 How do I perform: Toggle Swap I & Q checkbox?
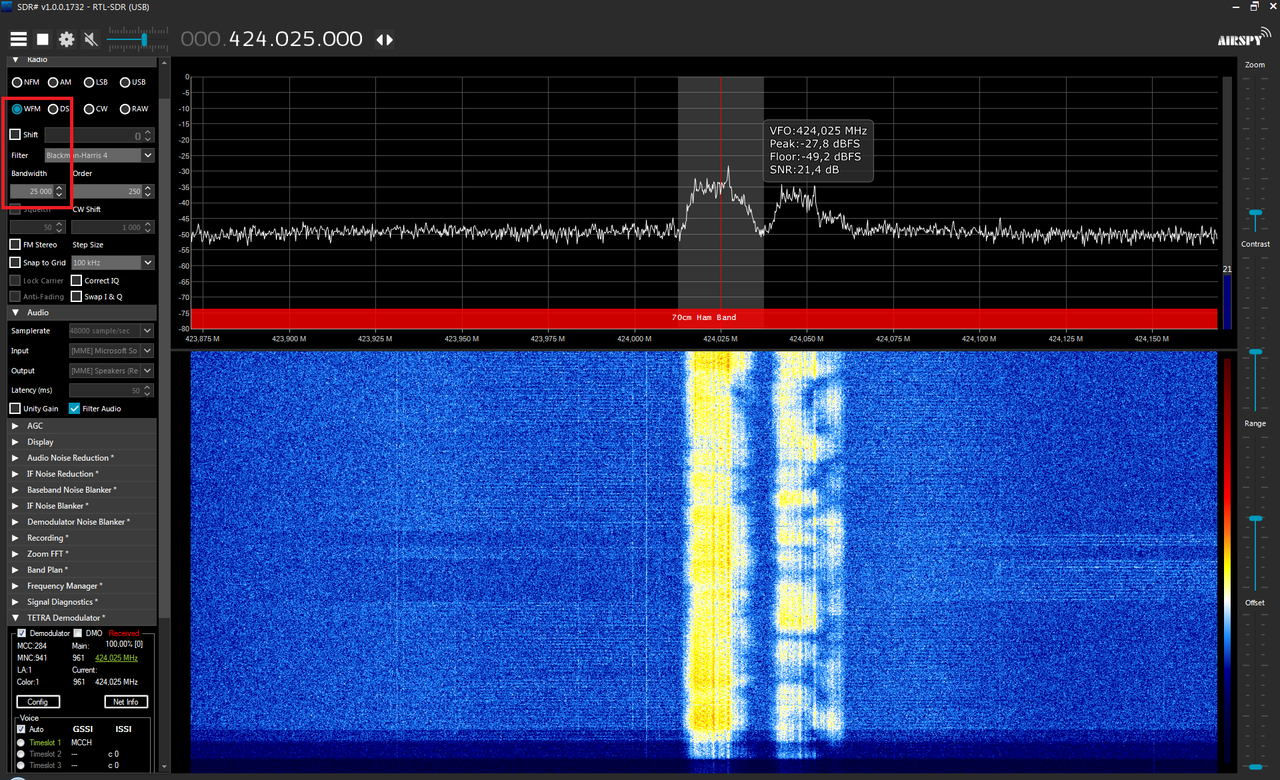click(x=77, y=296)
